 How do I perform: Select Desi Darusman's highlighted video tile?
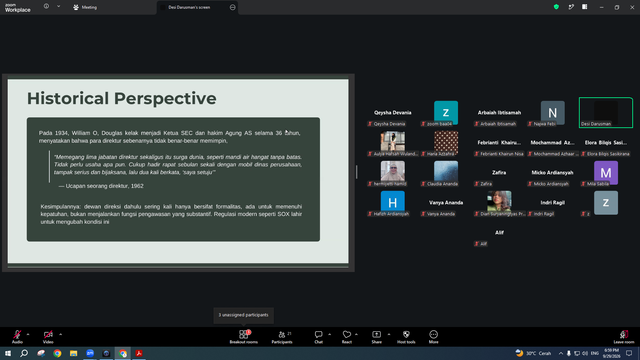(606, 113)
